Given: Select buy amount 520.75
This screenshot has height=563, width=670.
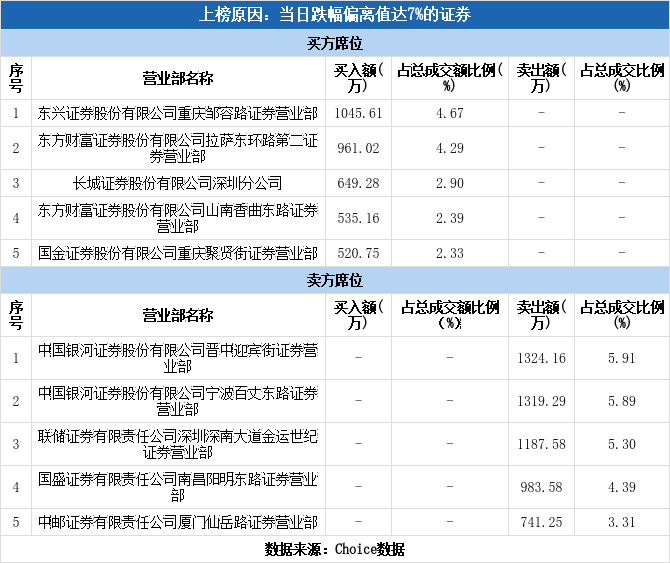Looking at the screenshot, I should pyautogui.click(x=358, y=253).
